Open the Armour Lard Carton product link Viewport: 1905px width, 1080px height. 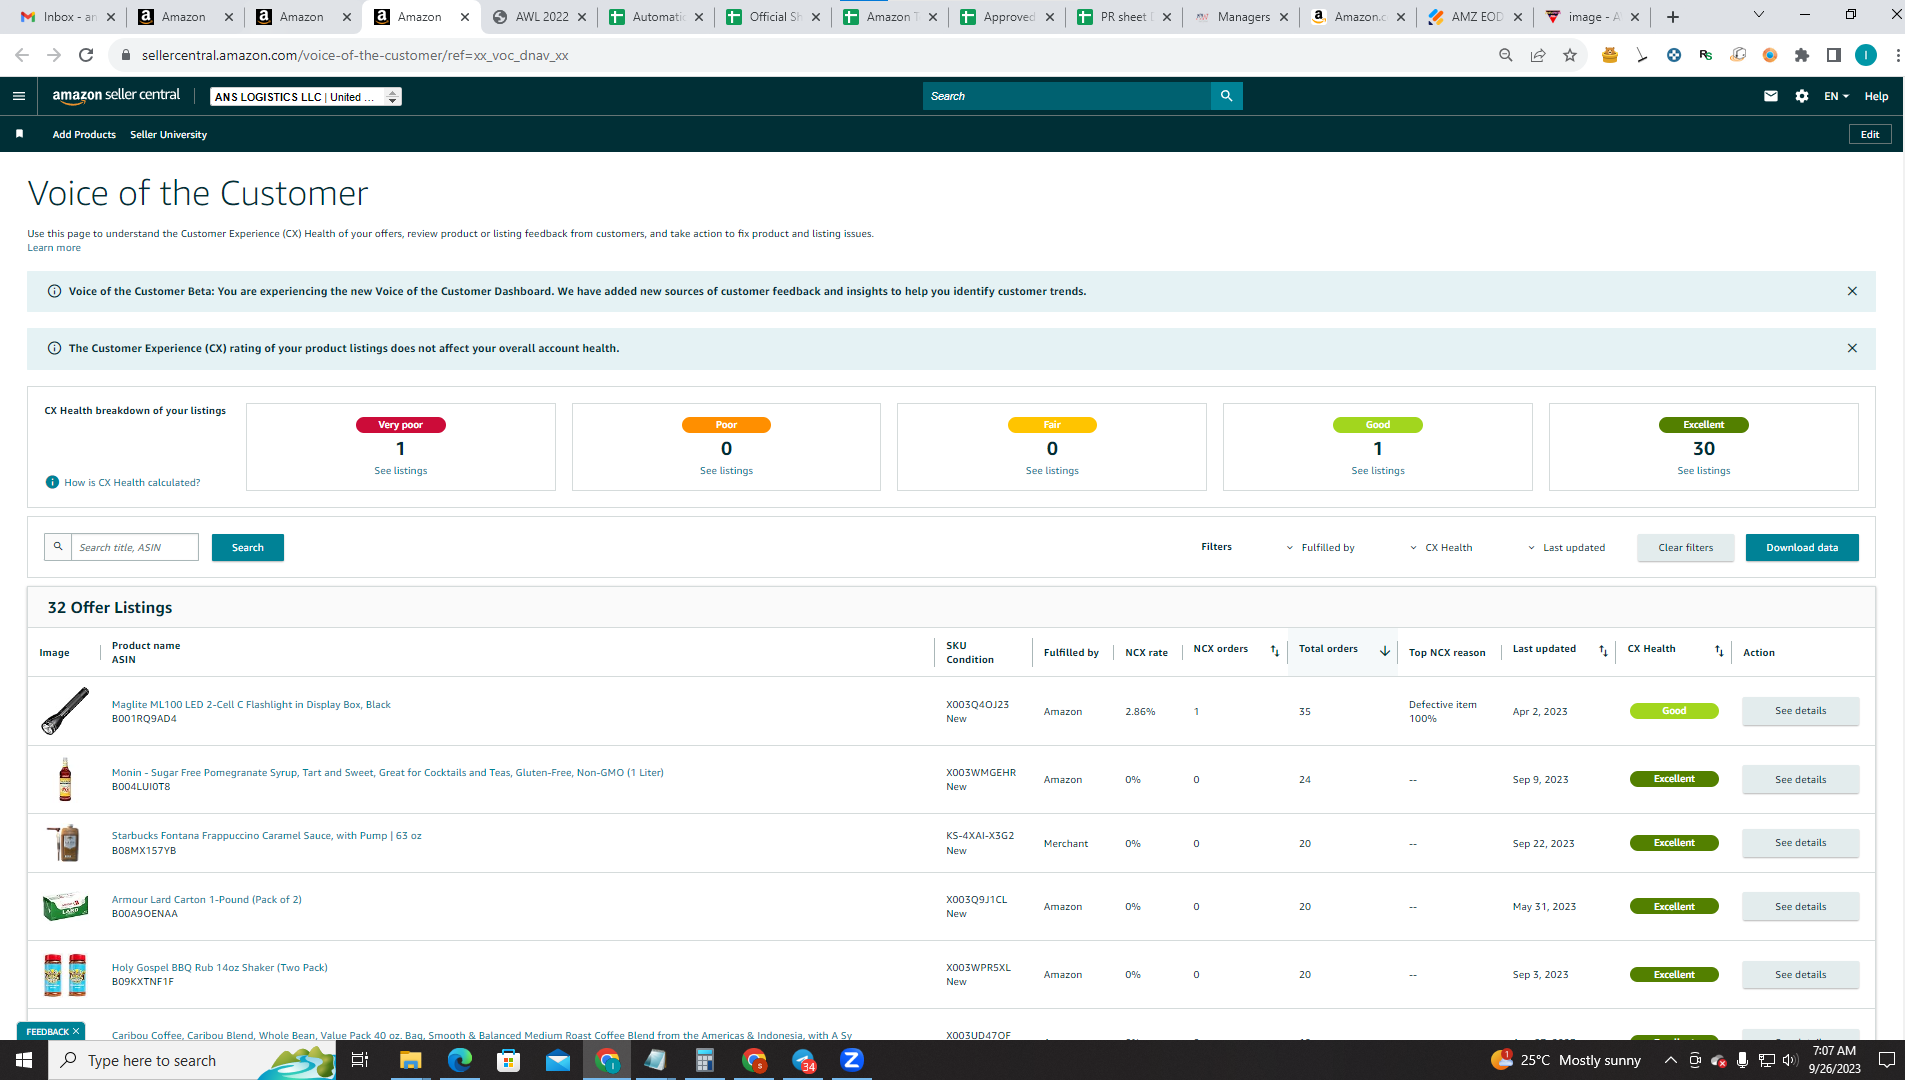click(207, 900)
